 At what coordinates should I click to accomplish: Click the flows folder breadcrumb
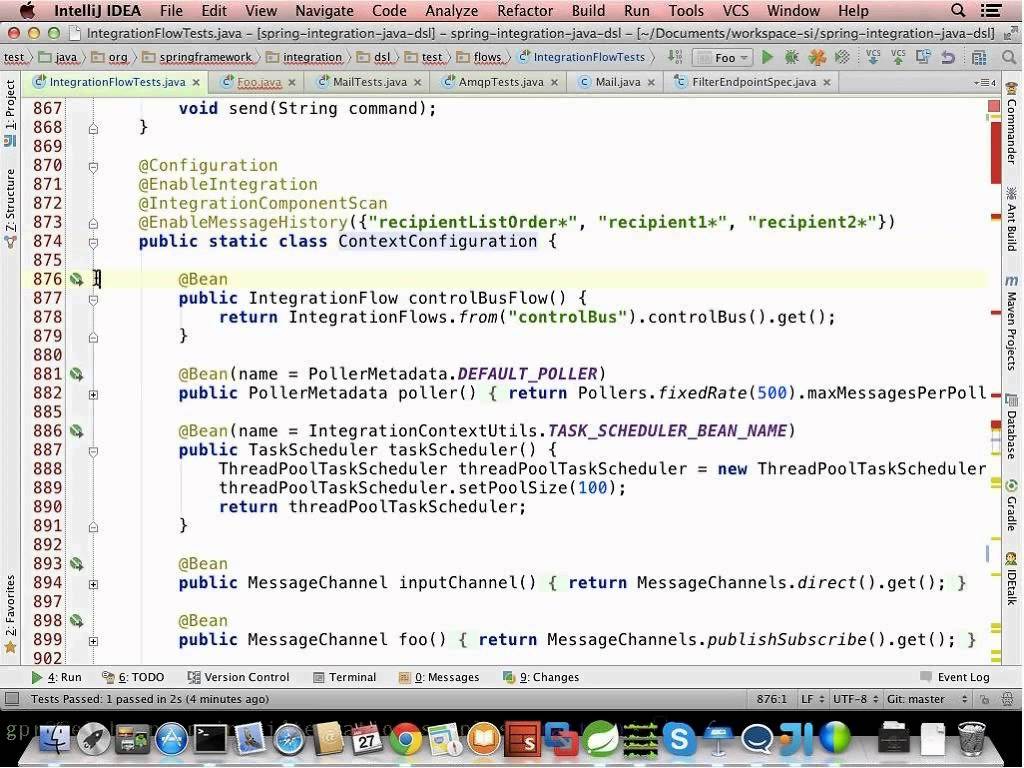(480, 57)
